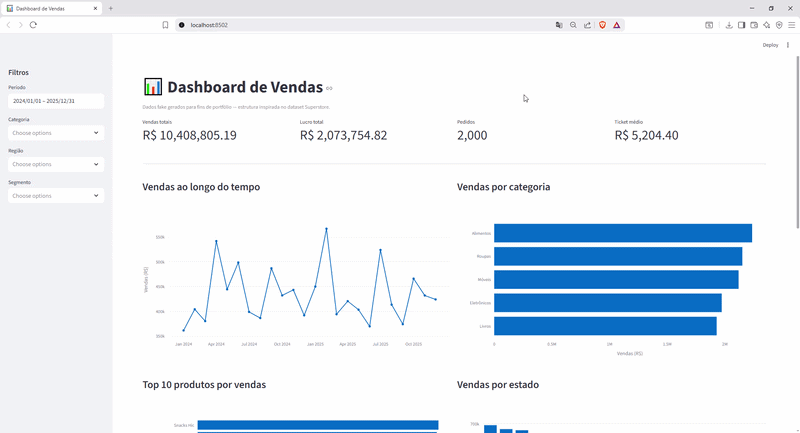Click the media/screen icon left of downloads
800x433 pixels.
pyautogui.click(x=709, y=25)
